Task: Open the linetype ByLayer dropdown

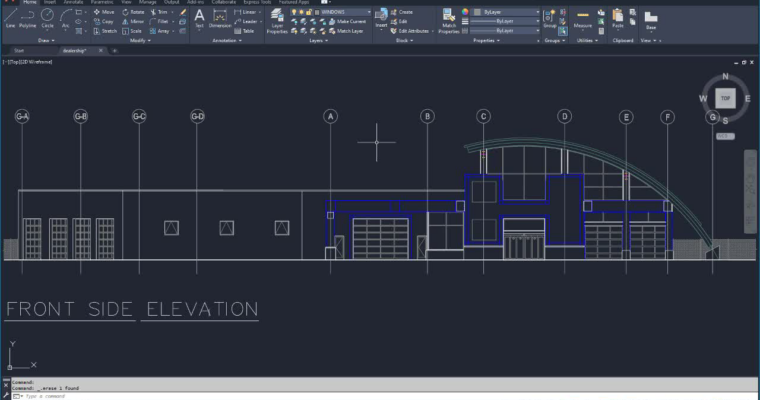Action: [x=538, y=31]
